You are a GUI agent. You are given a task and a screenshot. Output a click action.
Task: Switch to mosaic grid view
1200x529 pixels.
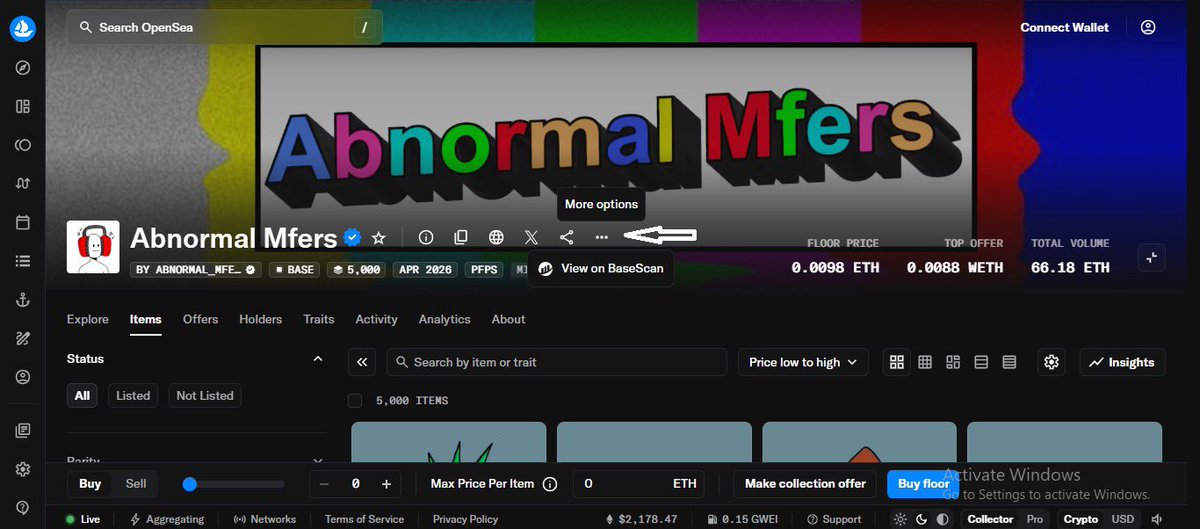point(953,362)
